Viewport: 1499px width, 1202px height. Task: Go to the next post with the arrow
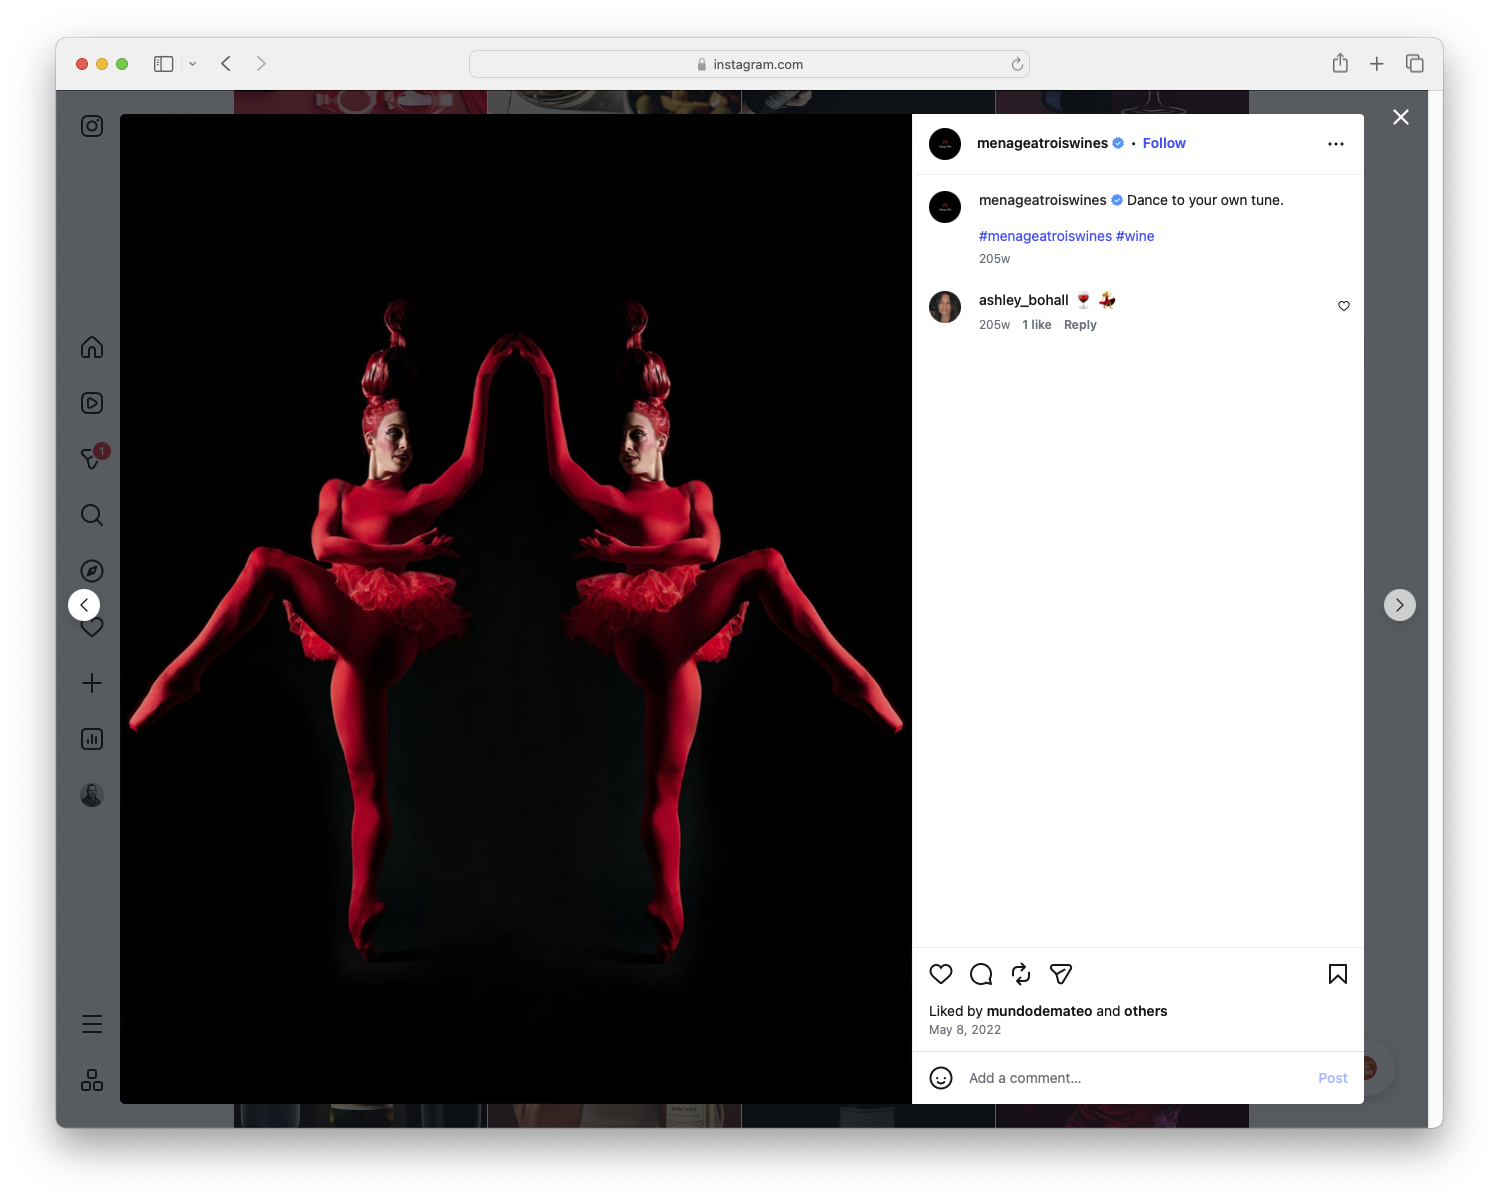(x=1400, y=604)
